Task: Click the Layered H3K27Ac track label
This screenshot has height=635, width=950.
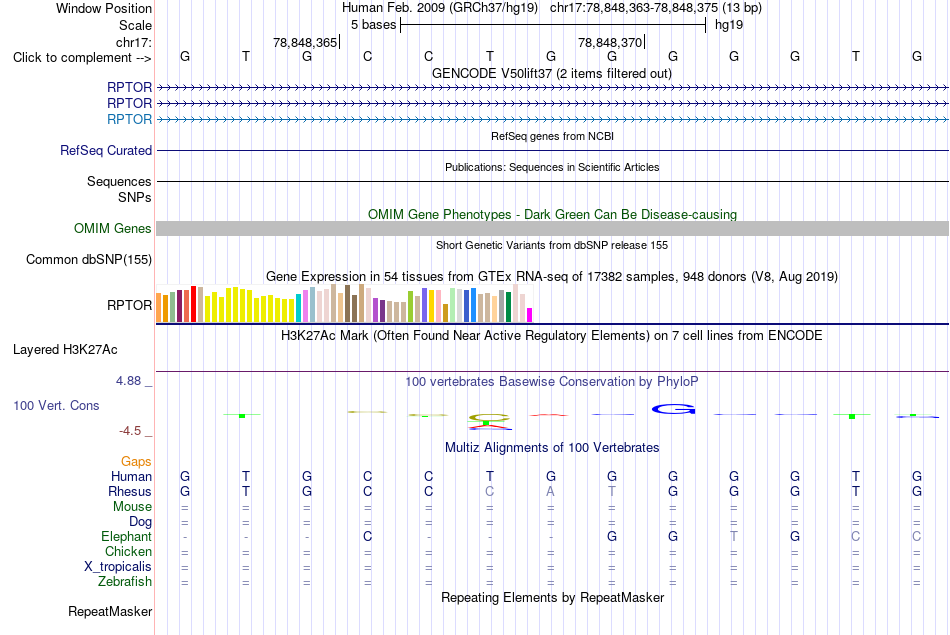Action: click(65, 350)
